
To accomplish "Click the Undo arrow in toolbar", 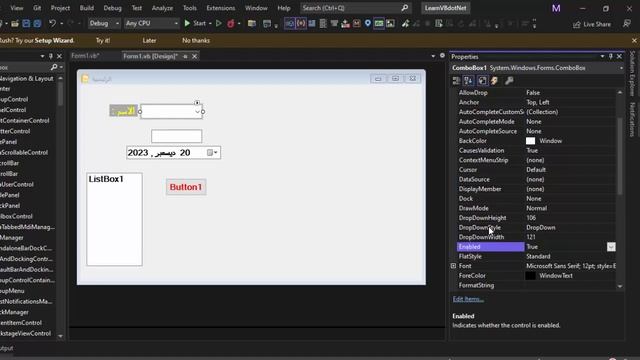I will point(53,24).
